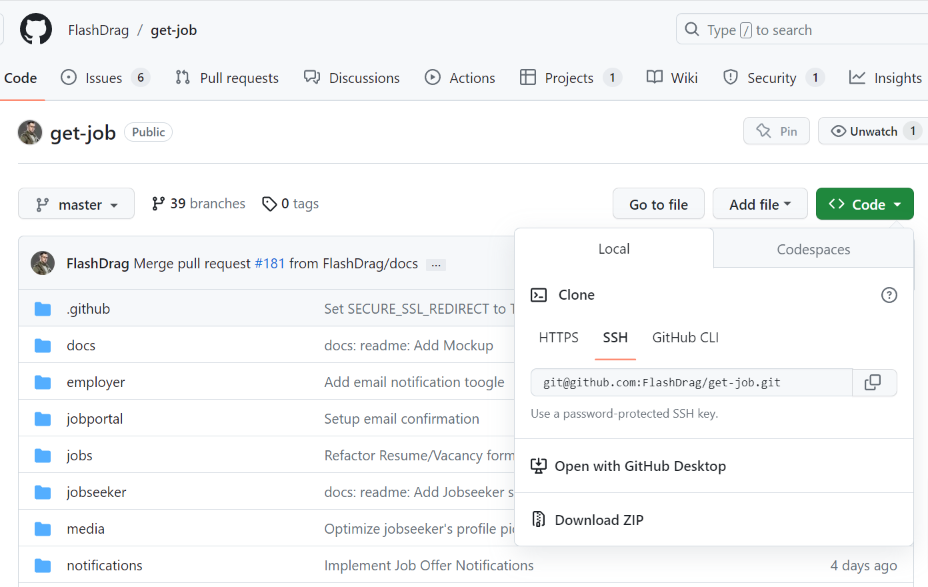Open the docs folder

click(81, 346)
